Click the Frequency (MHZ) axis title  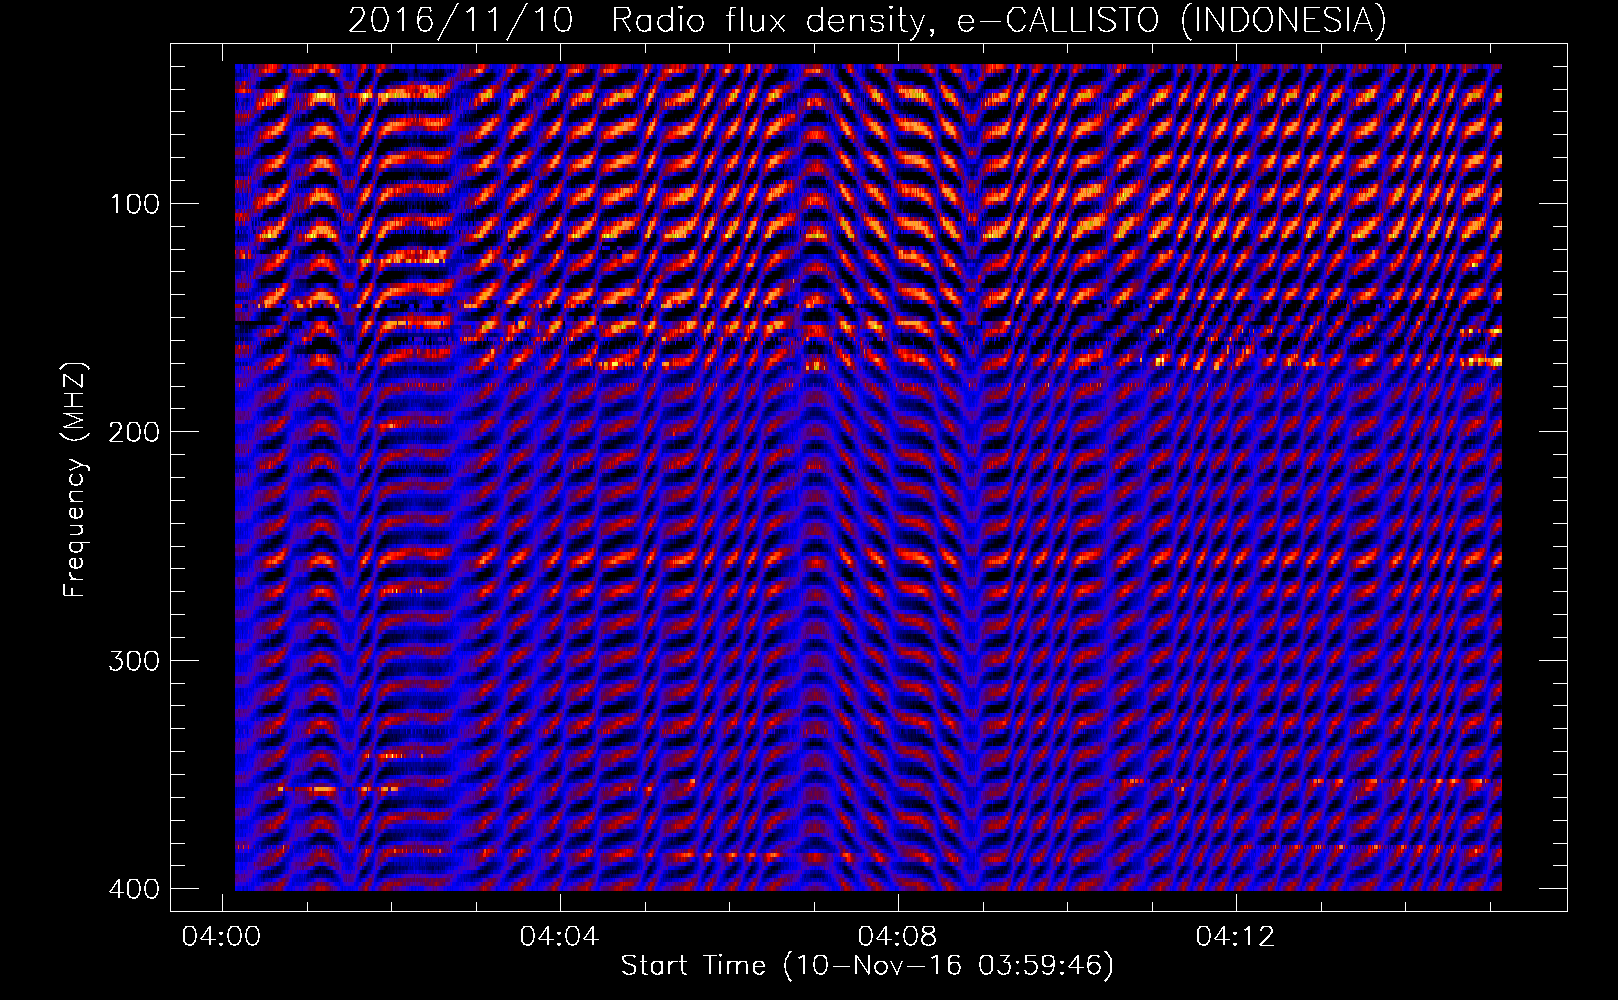[x=75, y=479]
